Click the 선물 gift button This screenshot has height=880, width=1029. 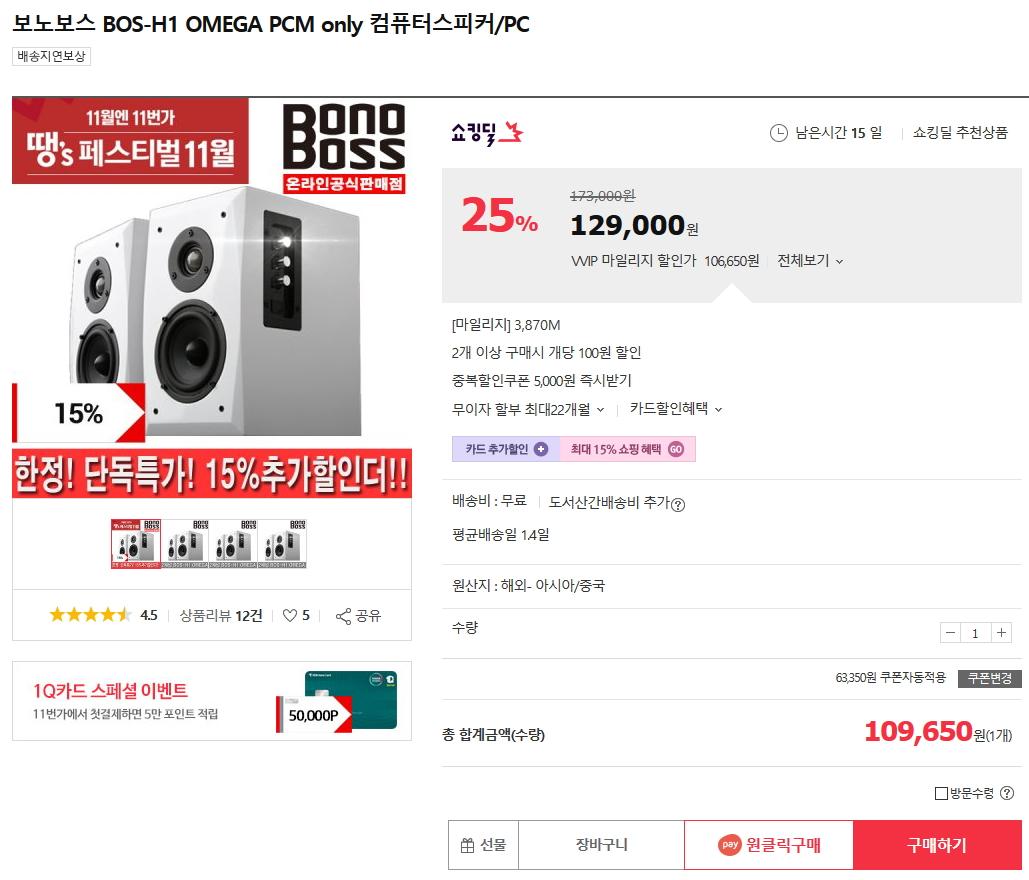pyautogui.click(x=483, y=845)
